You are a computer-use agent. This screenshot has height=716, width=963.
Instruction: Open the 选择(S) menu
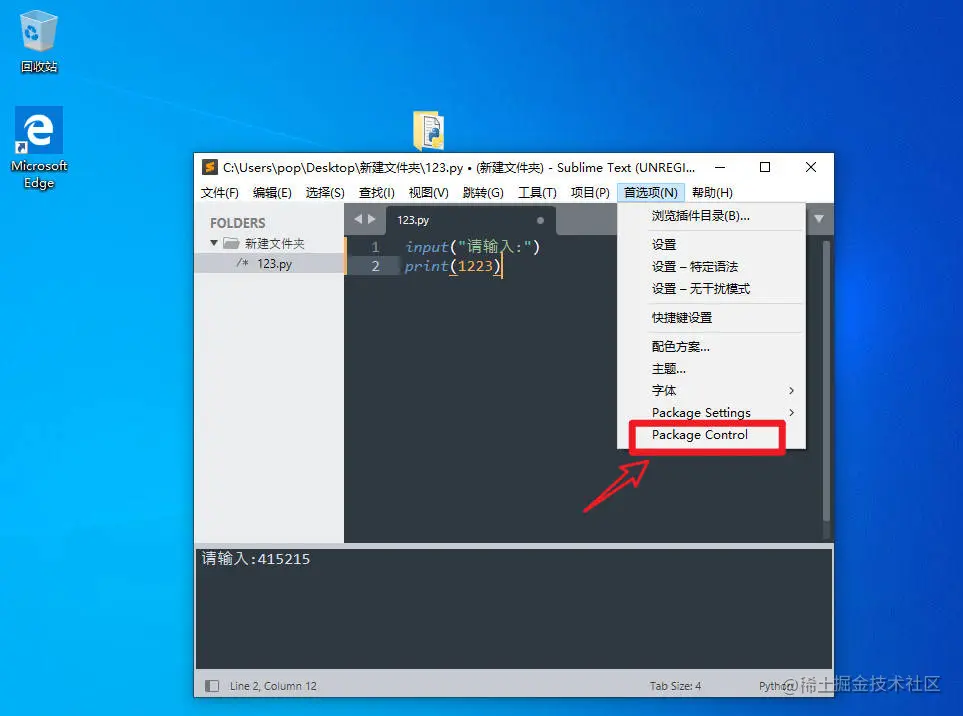pyautogui.click(x=325, y=193)
